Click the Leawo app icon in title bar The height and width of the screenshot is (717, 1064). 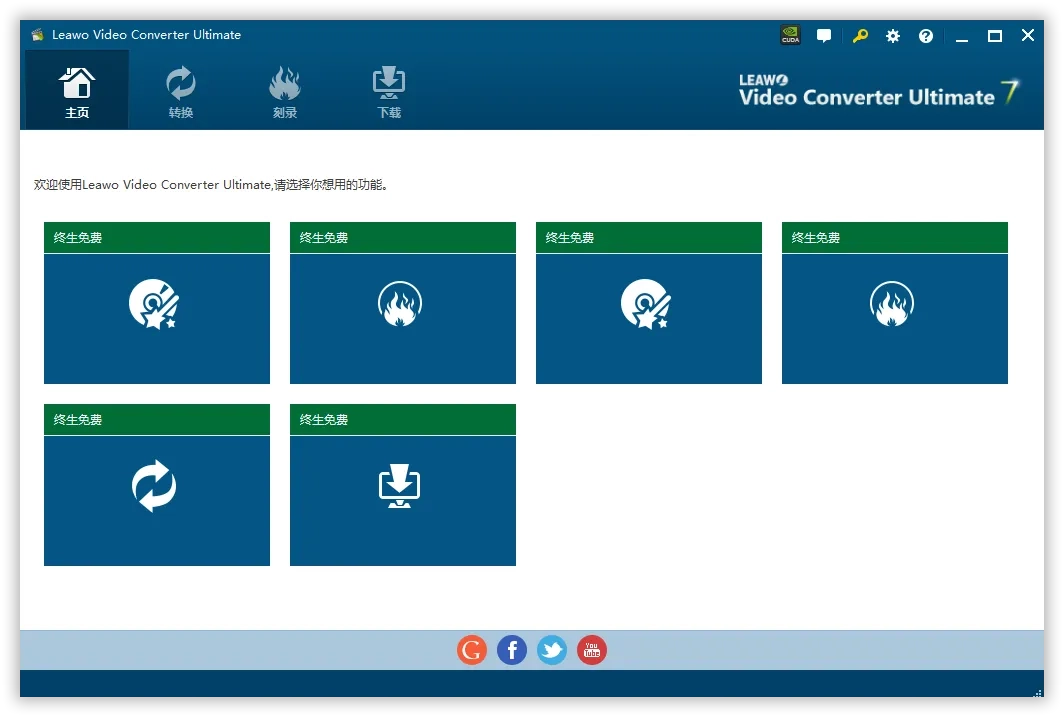[x=38, y=35]
